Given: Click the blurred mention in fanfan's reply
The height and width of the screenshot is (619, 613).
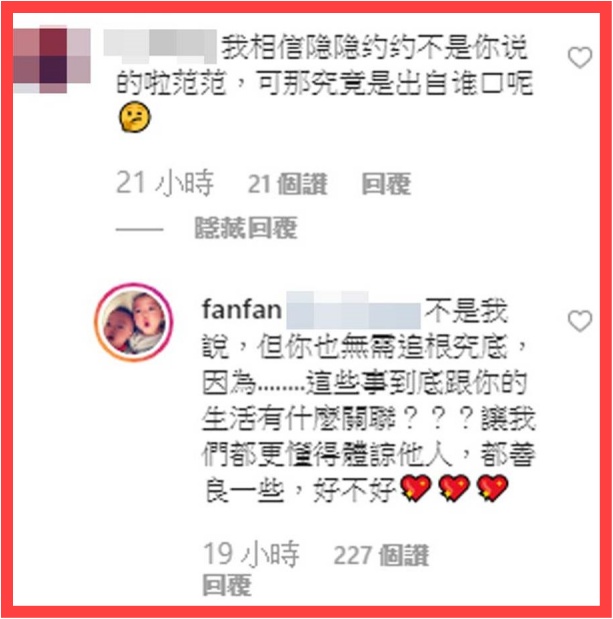Looking at the screenshot, I should click(x=353, y=310).
